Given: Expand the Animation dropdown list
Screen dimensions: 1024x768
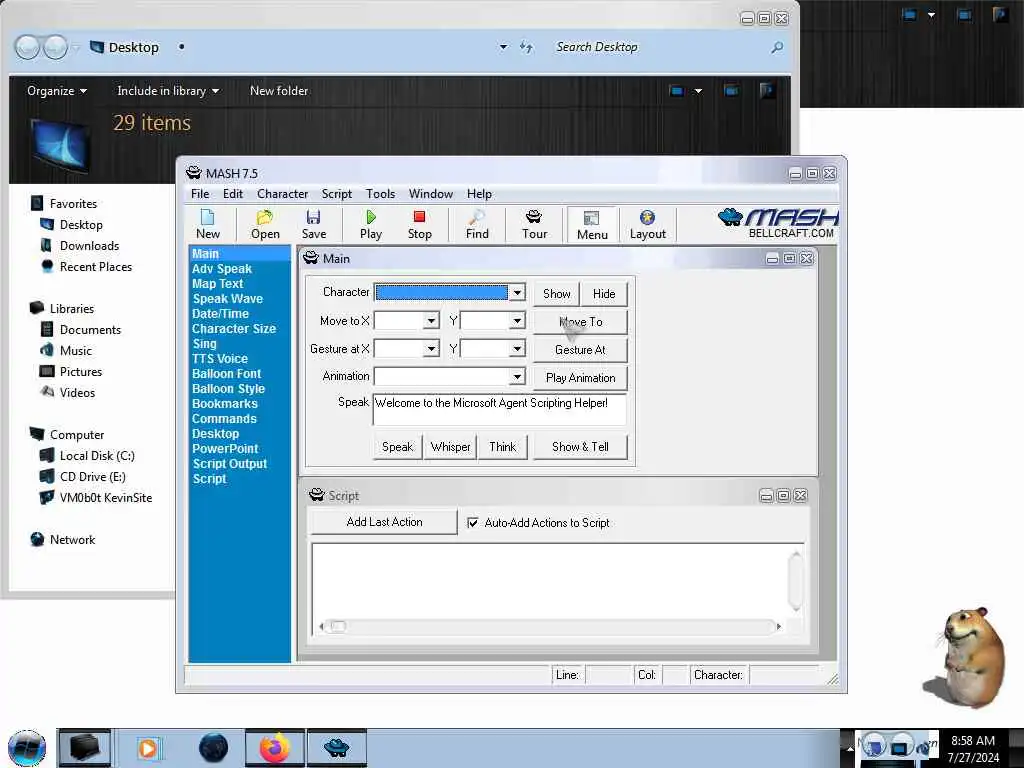Looking at the screenshot, I should pos(517,377).
